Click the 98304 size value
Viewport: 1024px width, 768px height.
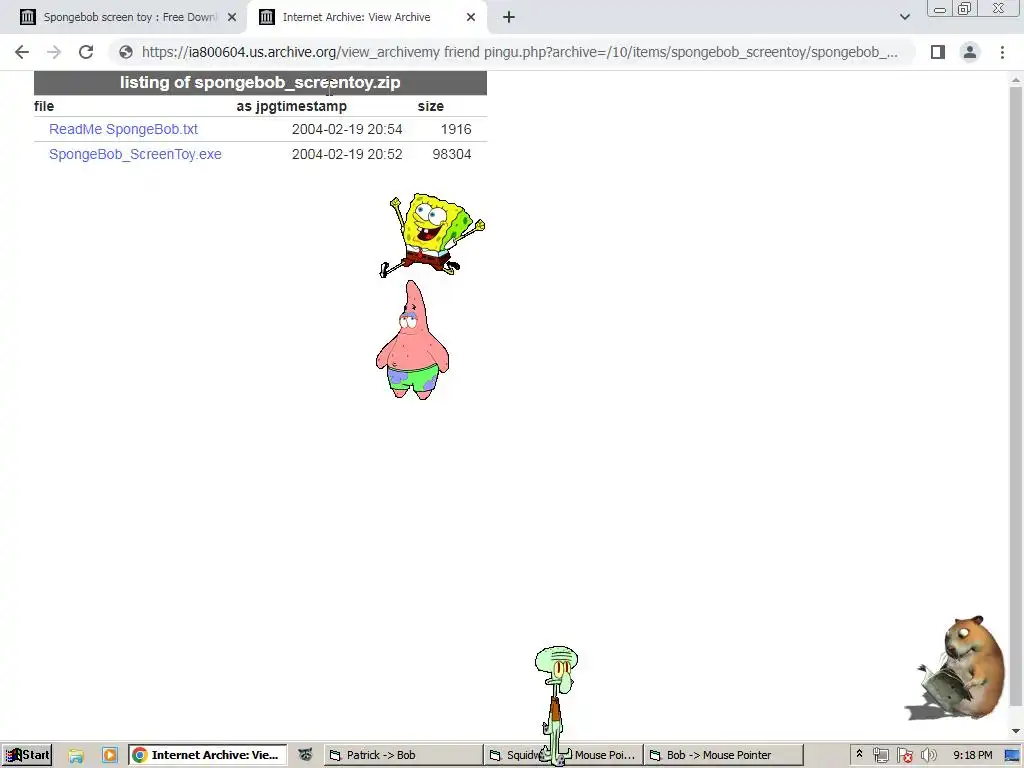click(x=452, y=154)
